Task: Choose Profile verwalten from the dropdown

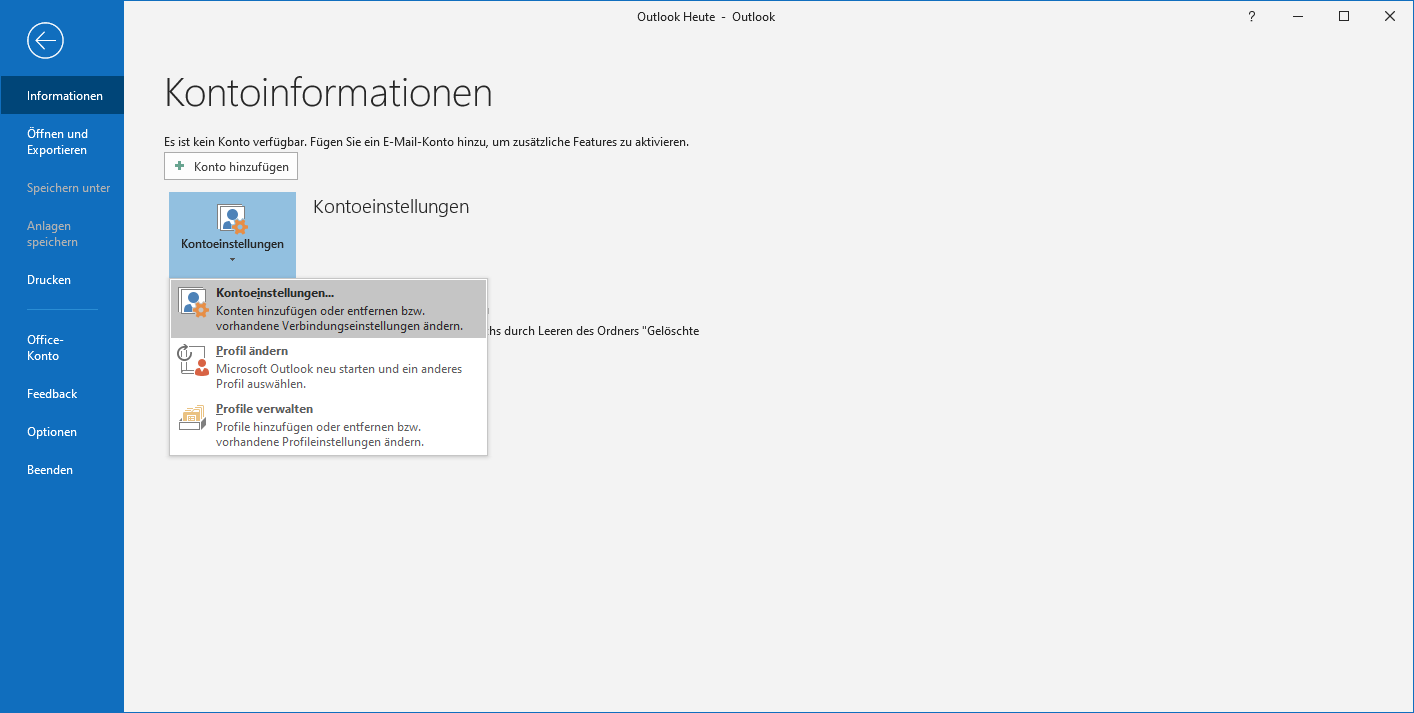Action: (328, 425)
